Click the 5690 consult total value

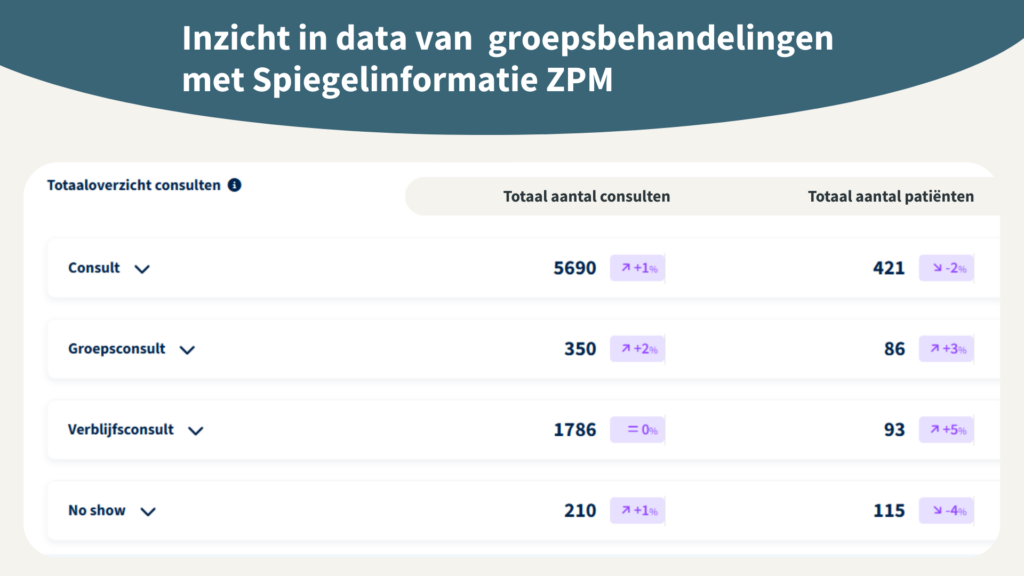tap(575, 268)
